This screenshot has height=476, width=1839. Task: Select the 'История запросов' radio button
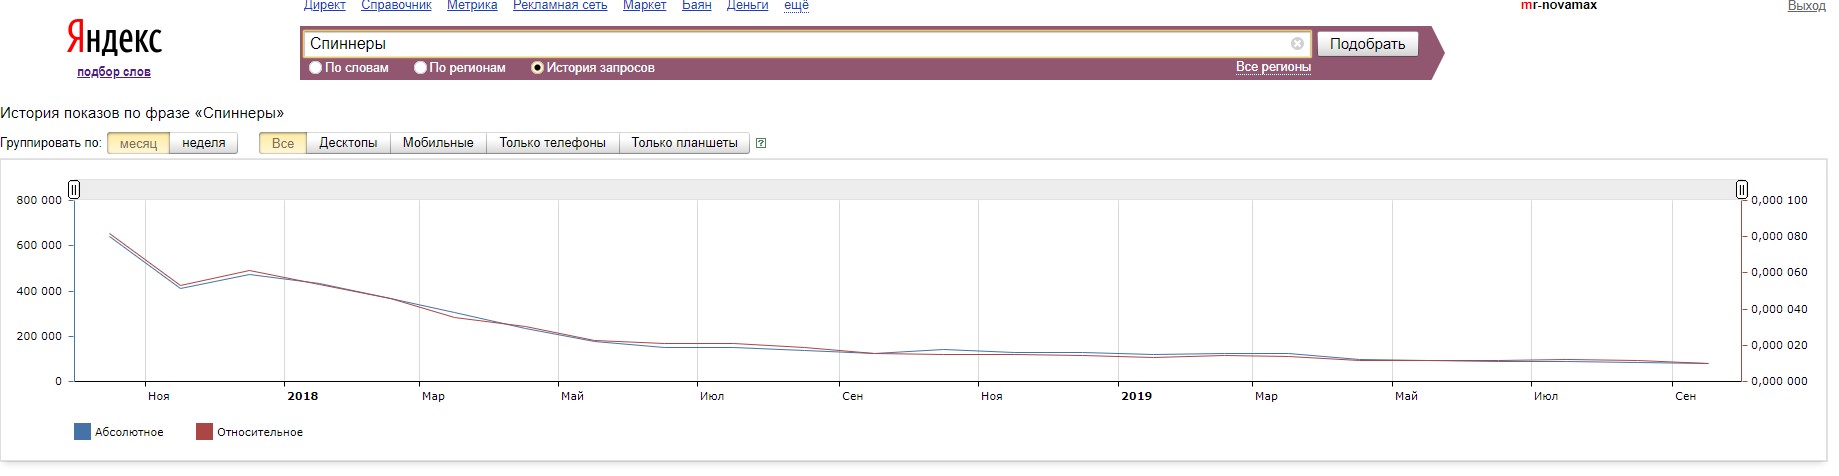click(537, 68)
